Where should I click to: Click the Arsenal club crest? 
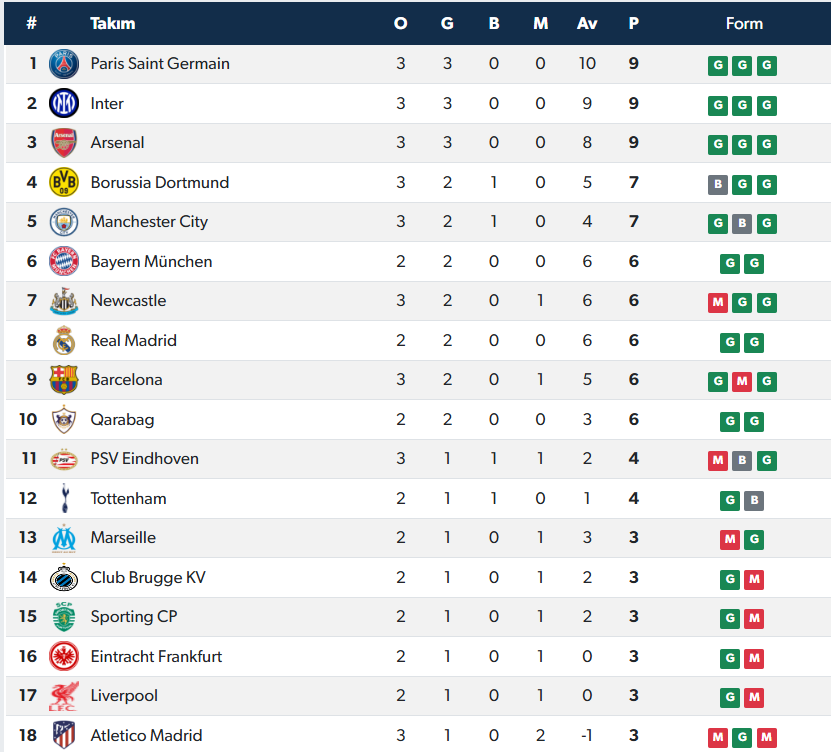(x=64, y=143)
